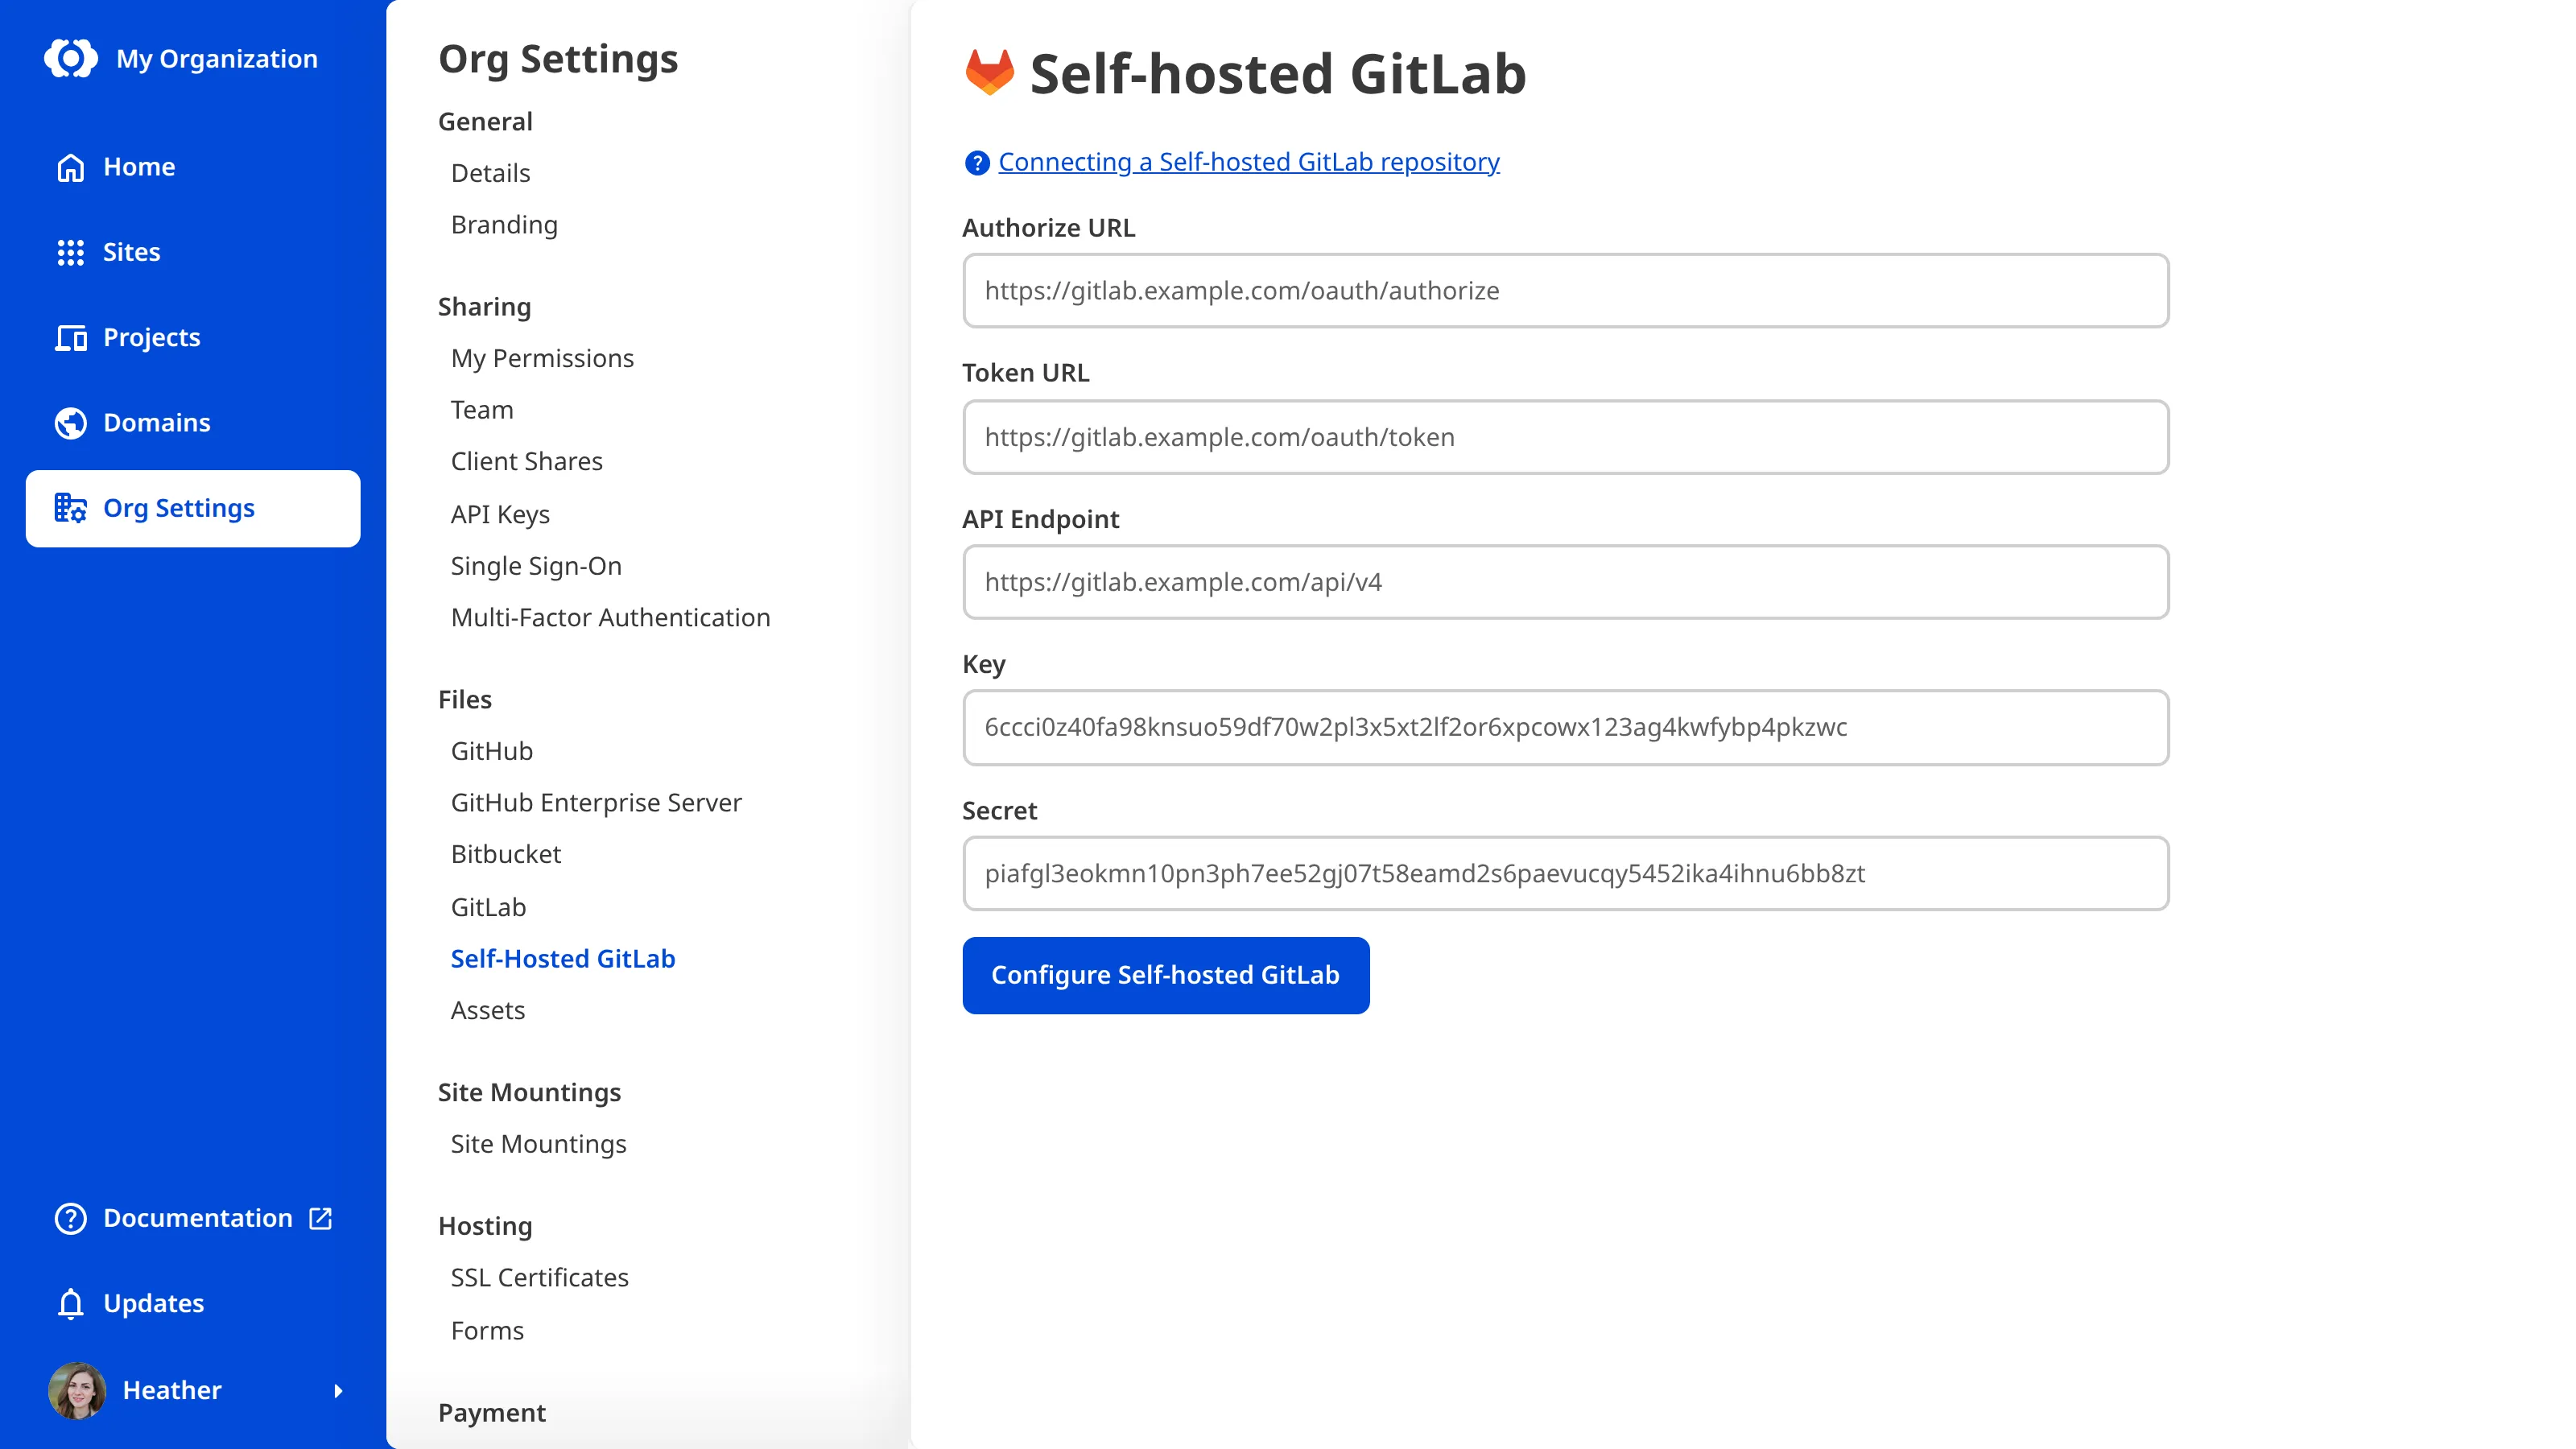Click the blue help question icon
Image resolution: width=2576 pixels, height=1449 pixels.
pyautogui.click(x=976, y=162)
